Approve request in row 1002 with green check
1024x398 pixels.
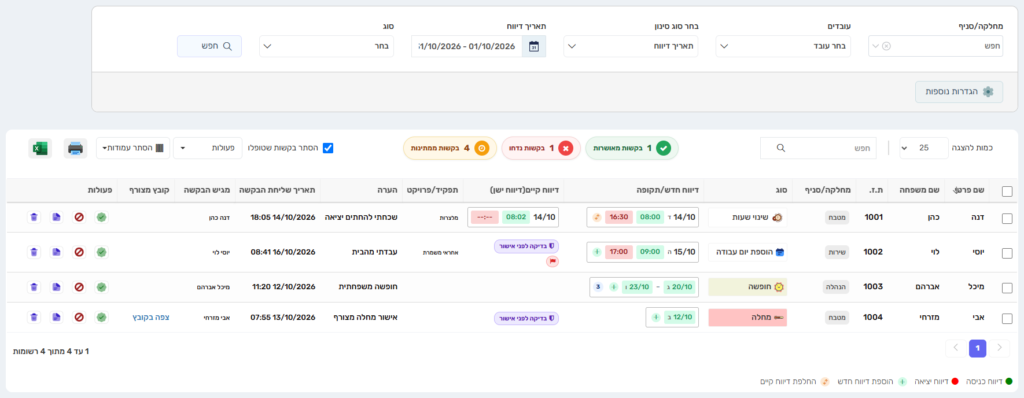(101, 252)
